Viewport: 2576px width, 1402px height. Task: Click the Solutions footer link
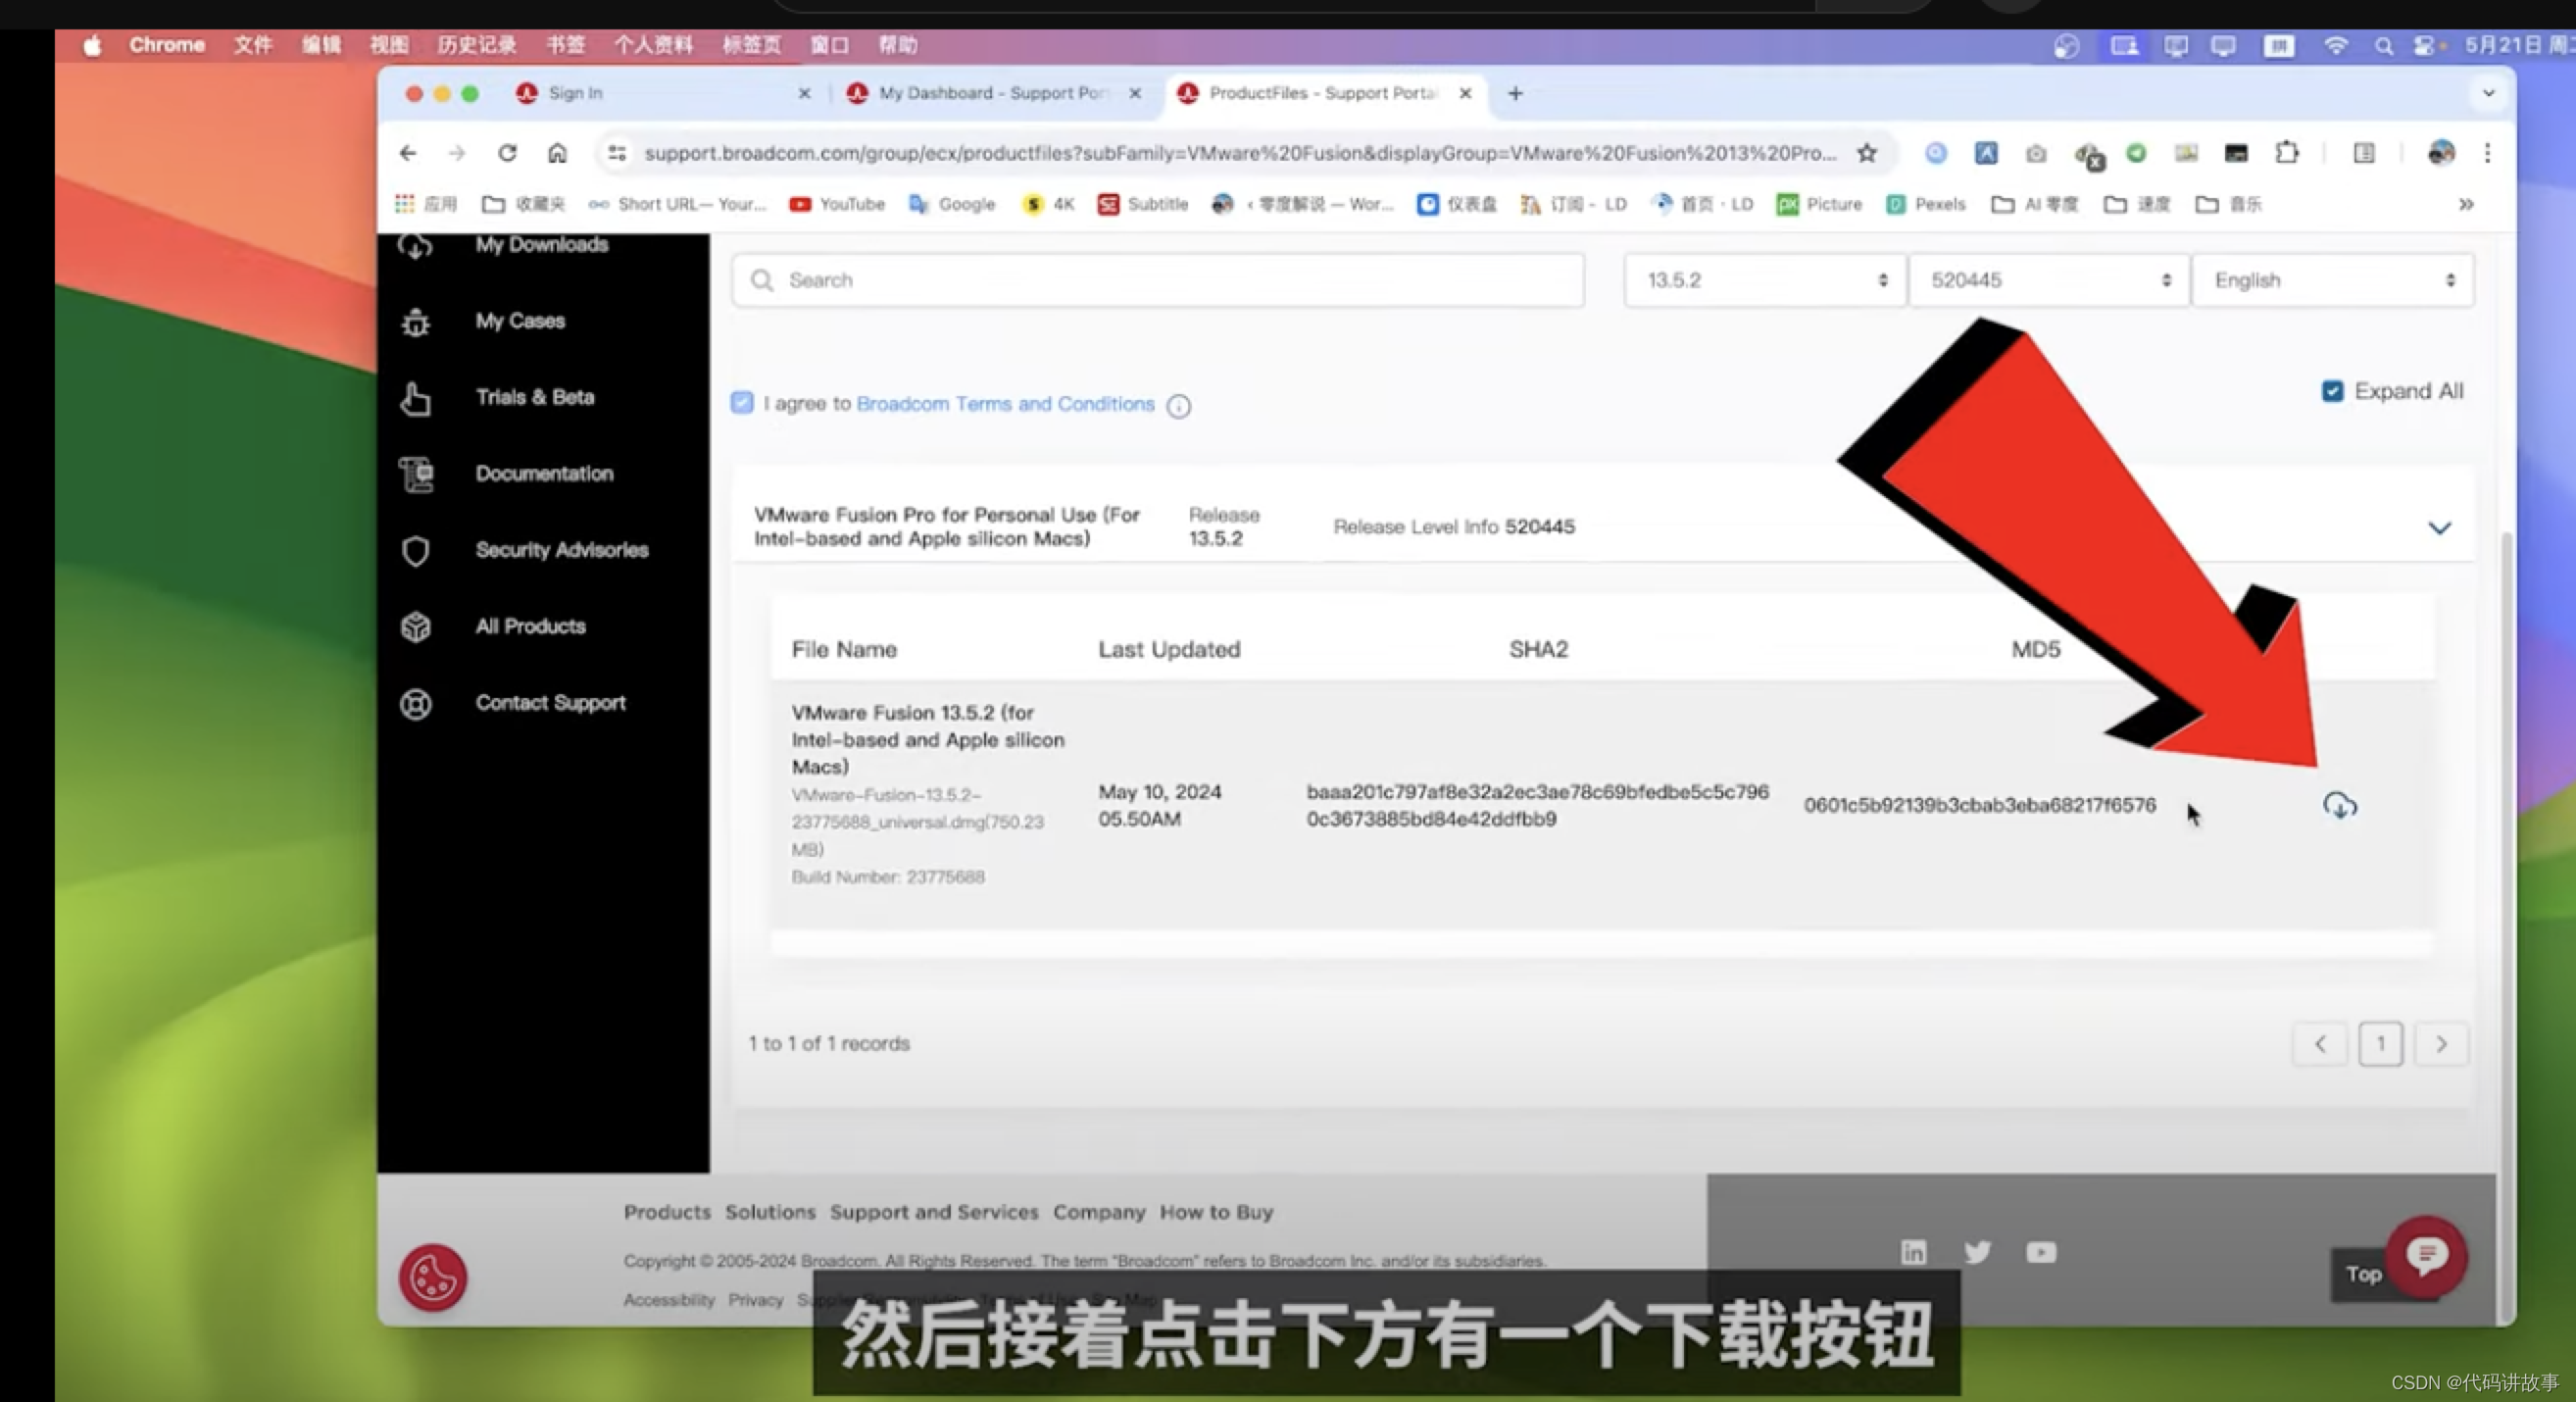[770, 1212]
